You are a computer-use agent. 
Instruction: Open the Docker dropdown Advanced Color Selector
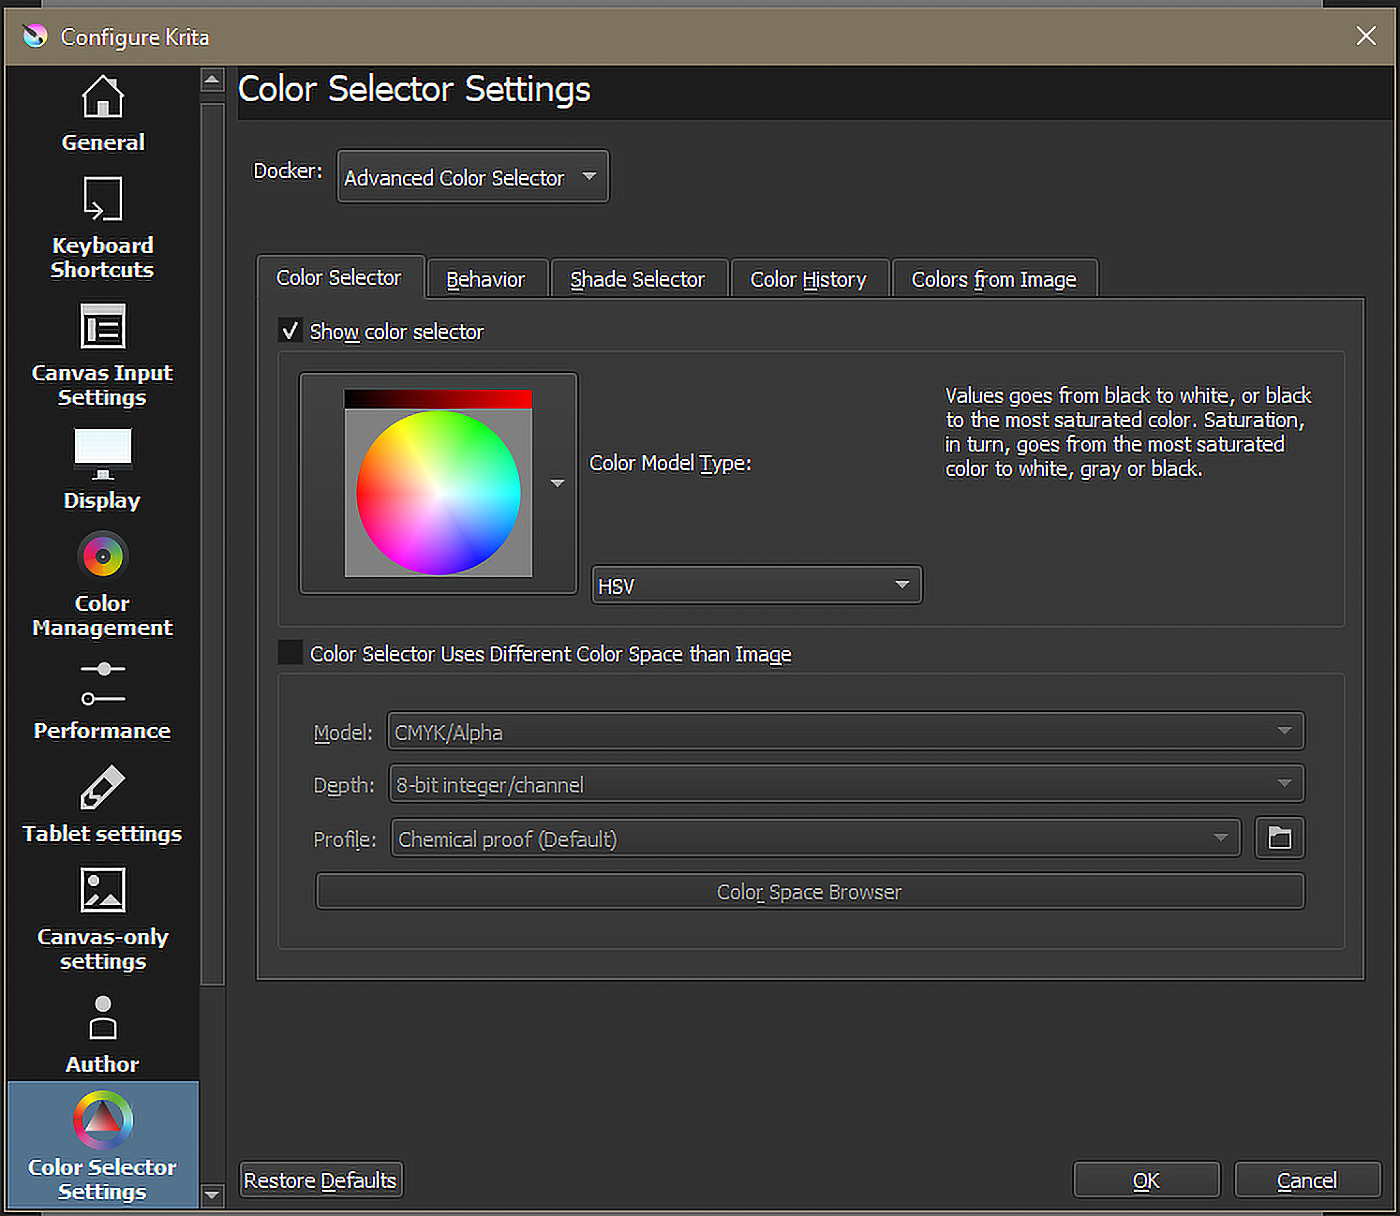coord(473,177)
